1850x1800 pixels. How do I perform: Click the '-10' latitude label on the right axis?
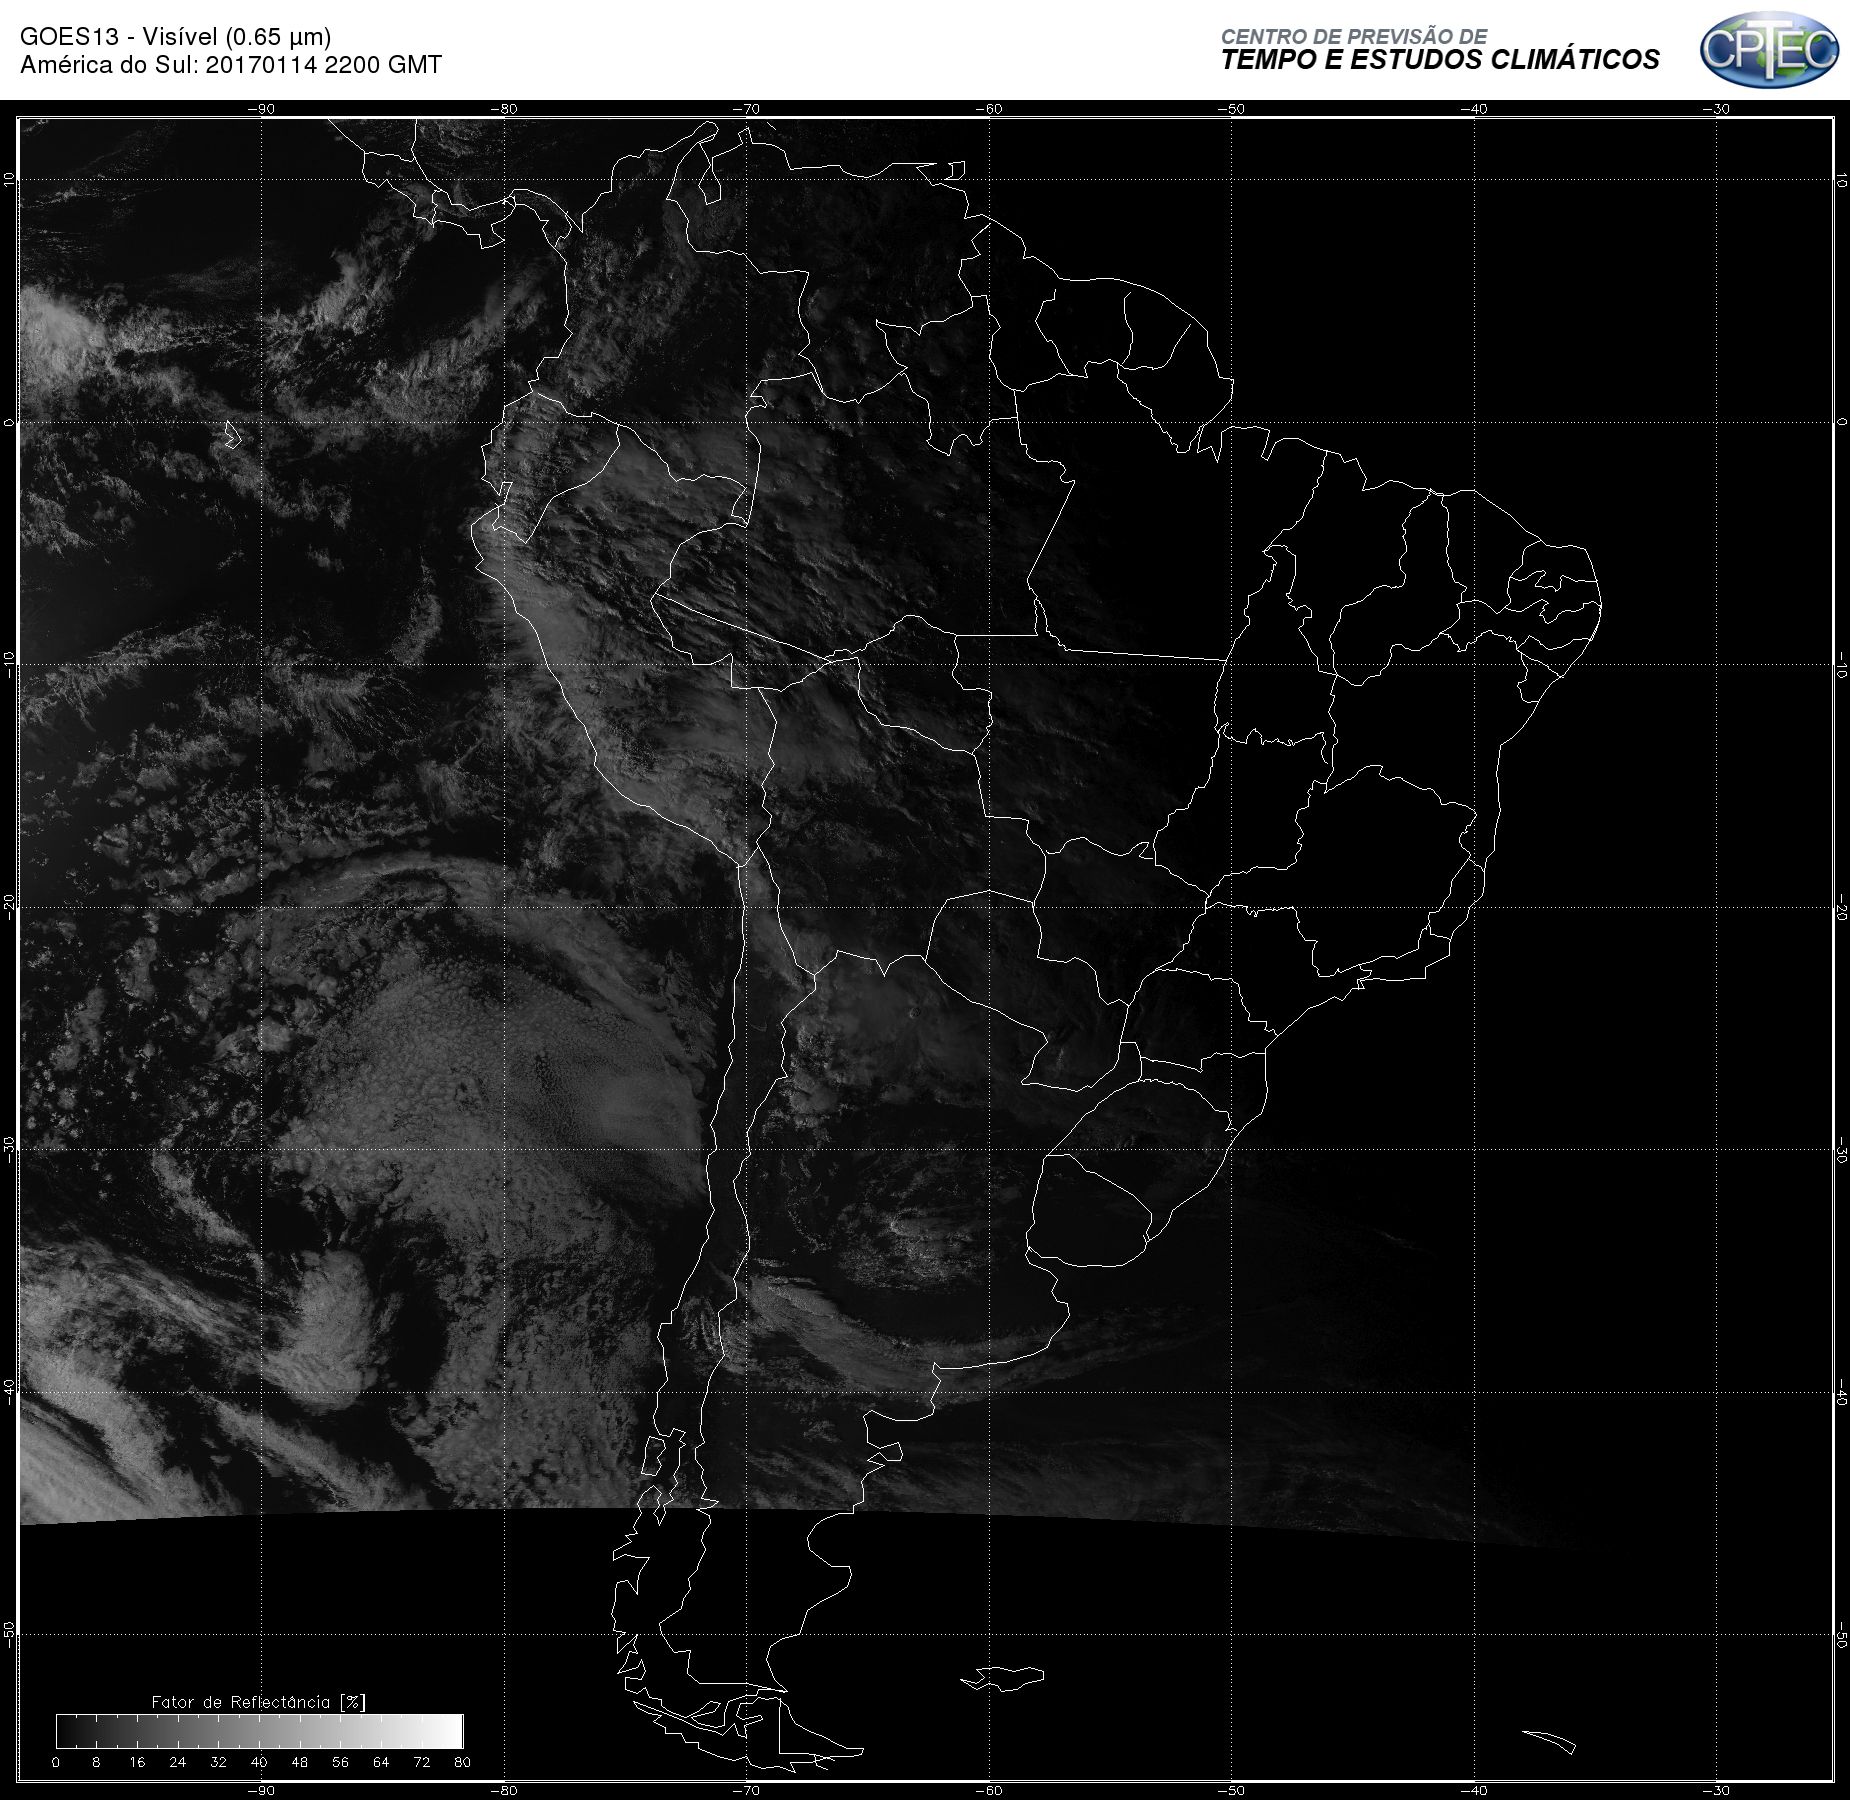pos(1841,665)
